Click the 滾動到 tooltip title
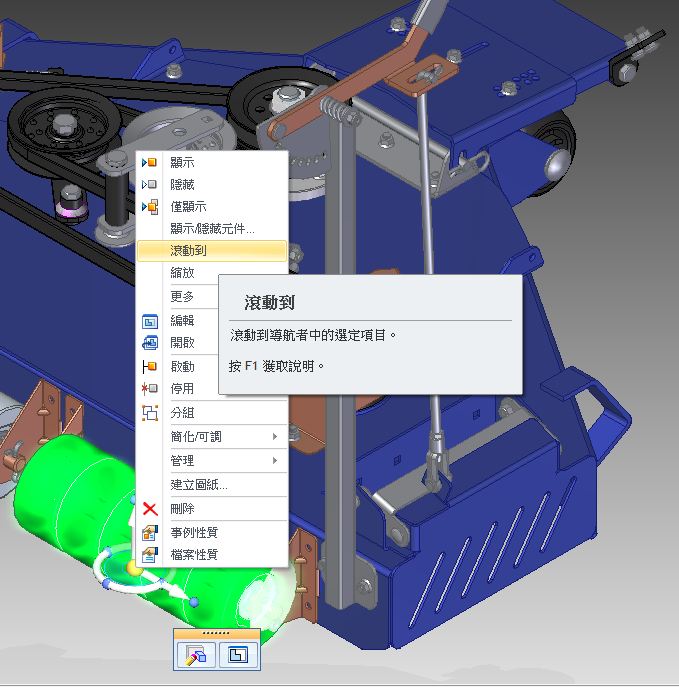 click(269, 303)
